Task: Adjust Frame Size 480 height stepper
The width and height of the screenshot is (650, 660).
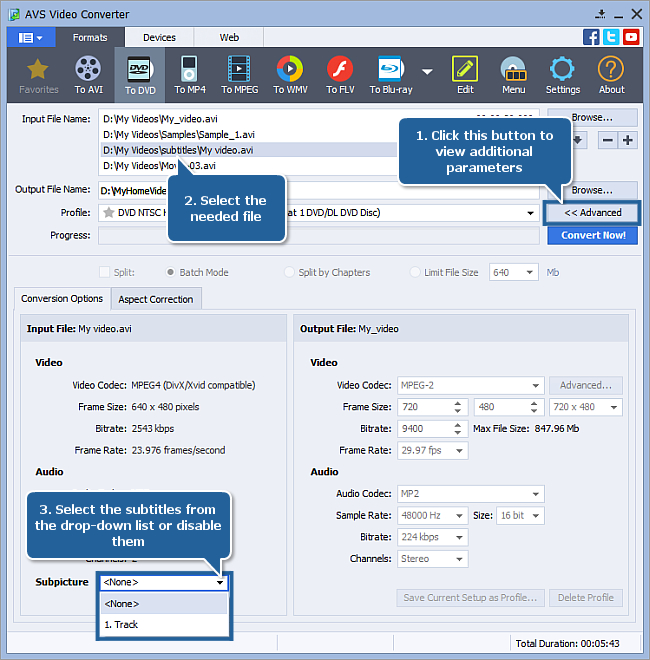Action: [534, 407]
